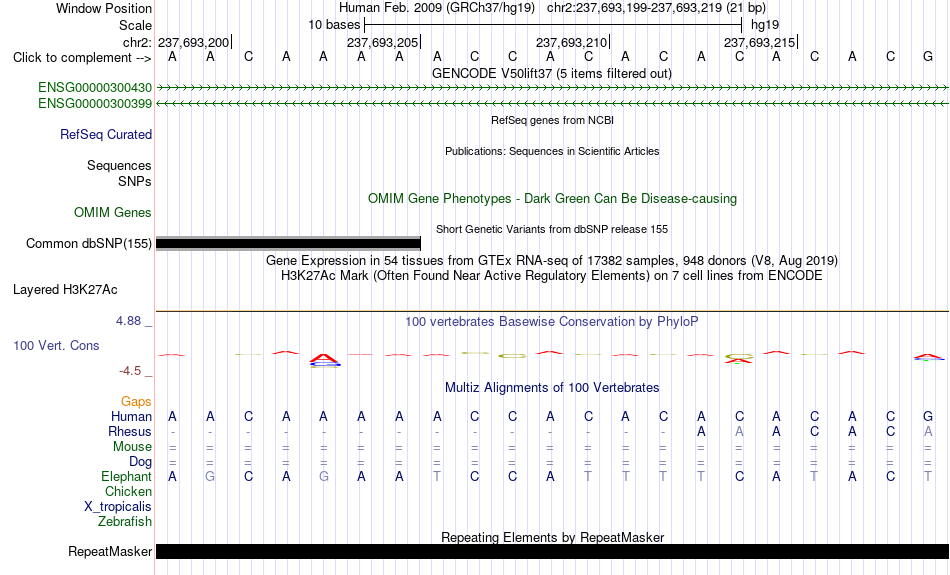Image resolution: width=950 pixels, height=575 pixels.
Task: Open the 'H3K27Ac Mark' ENCODE track title
Action: coord(552,276)
